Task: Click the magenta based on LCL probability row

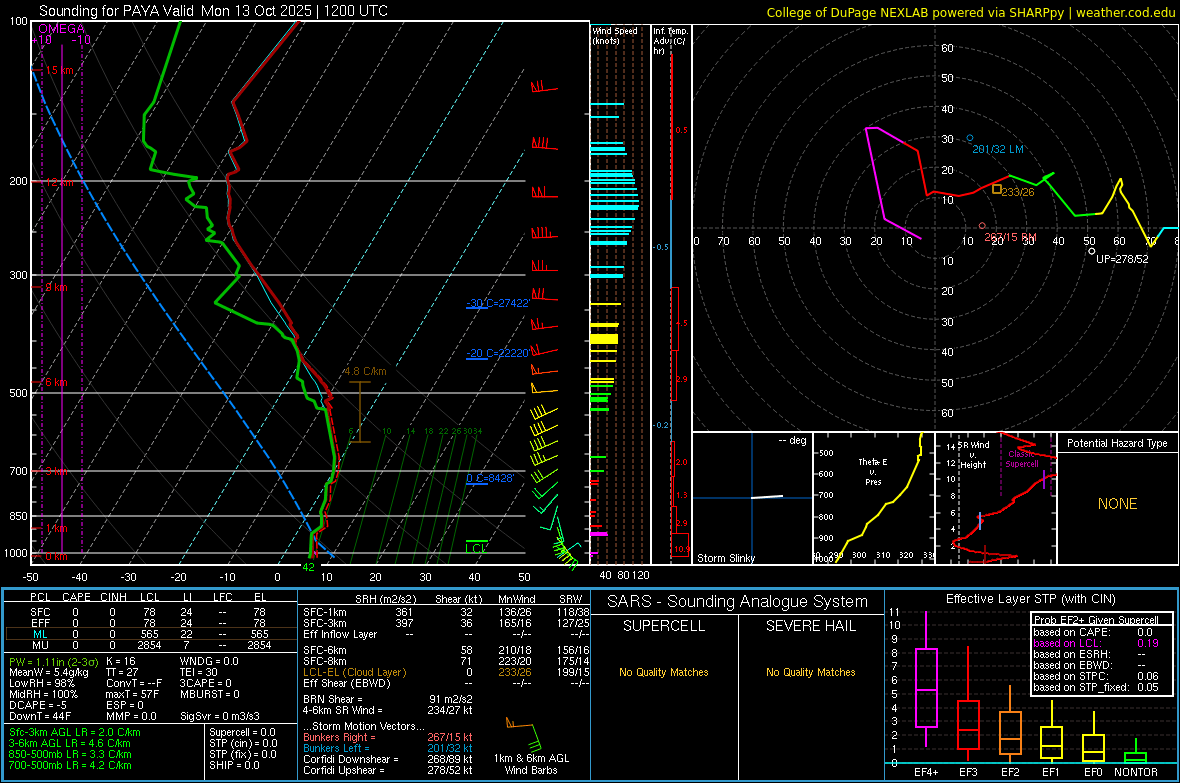Action: tap(1096, 643)
